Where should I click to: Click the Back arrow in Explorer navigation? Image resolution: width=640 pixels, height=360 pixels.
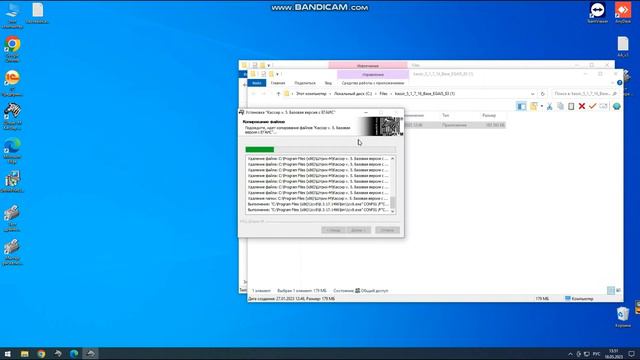pos(253,94)
